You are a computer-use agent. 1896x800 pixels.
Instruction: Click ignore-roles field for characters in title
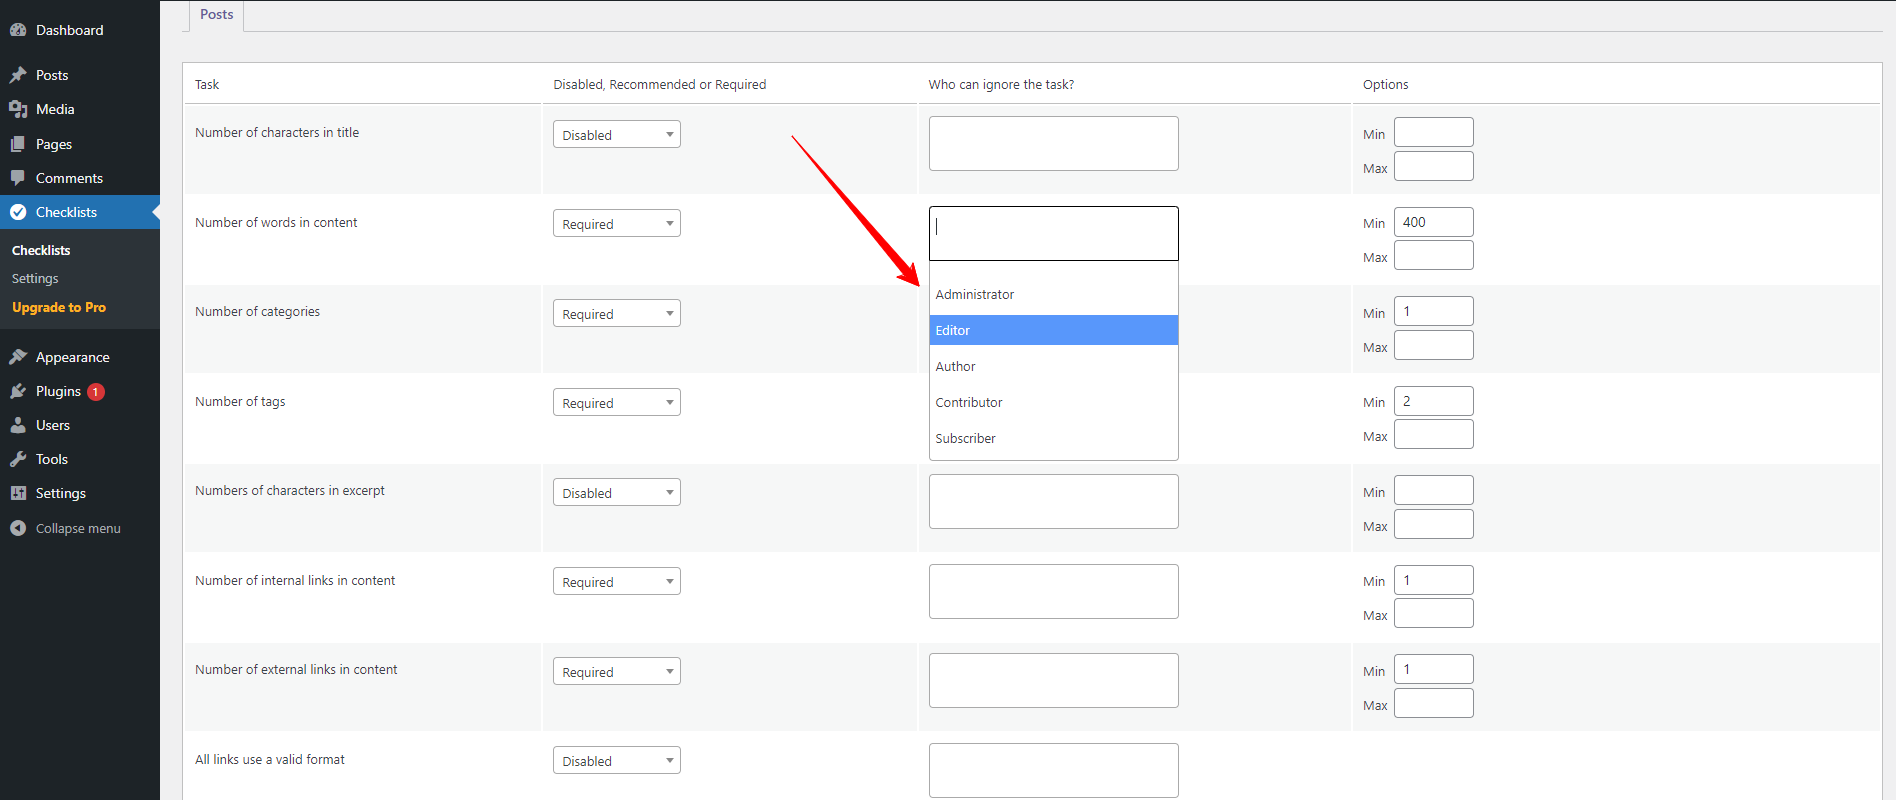click(1054, 143)
